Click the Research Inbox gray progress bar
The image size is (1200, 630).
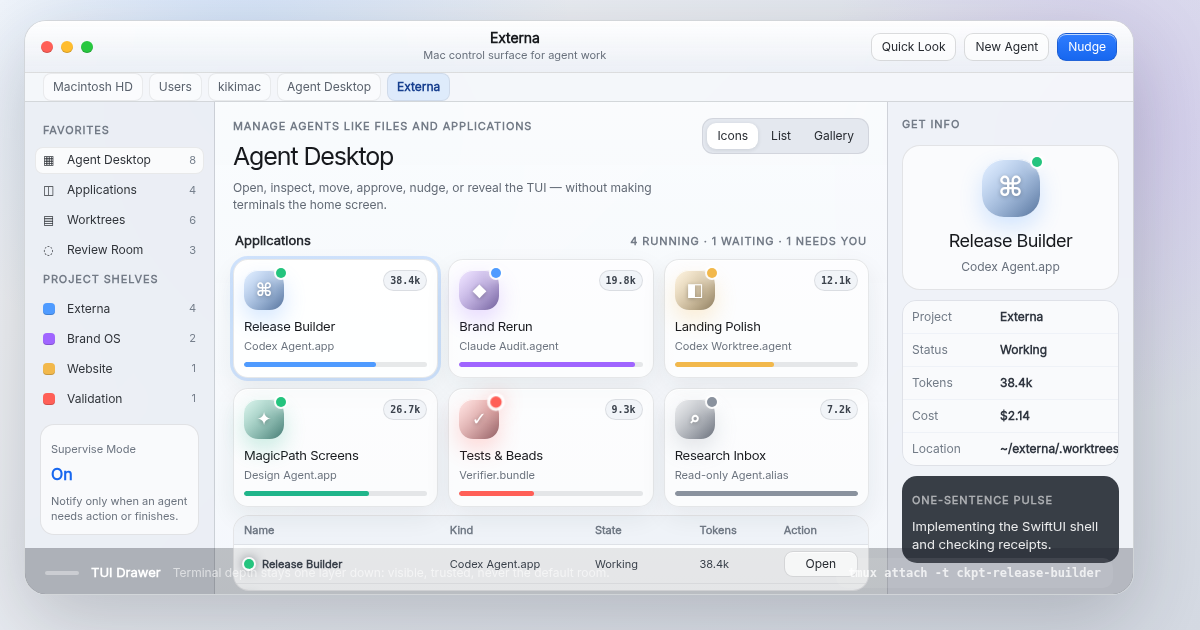pos(766,493)
